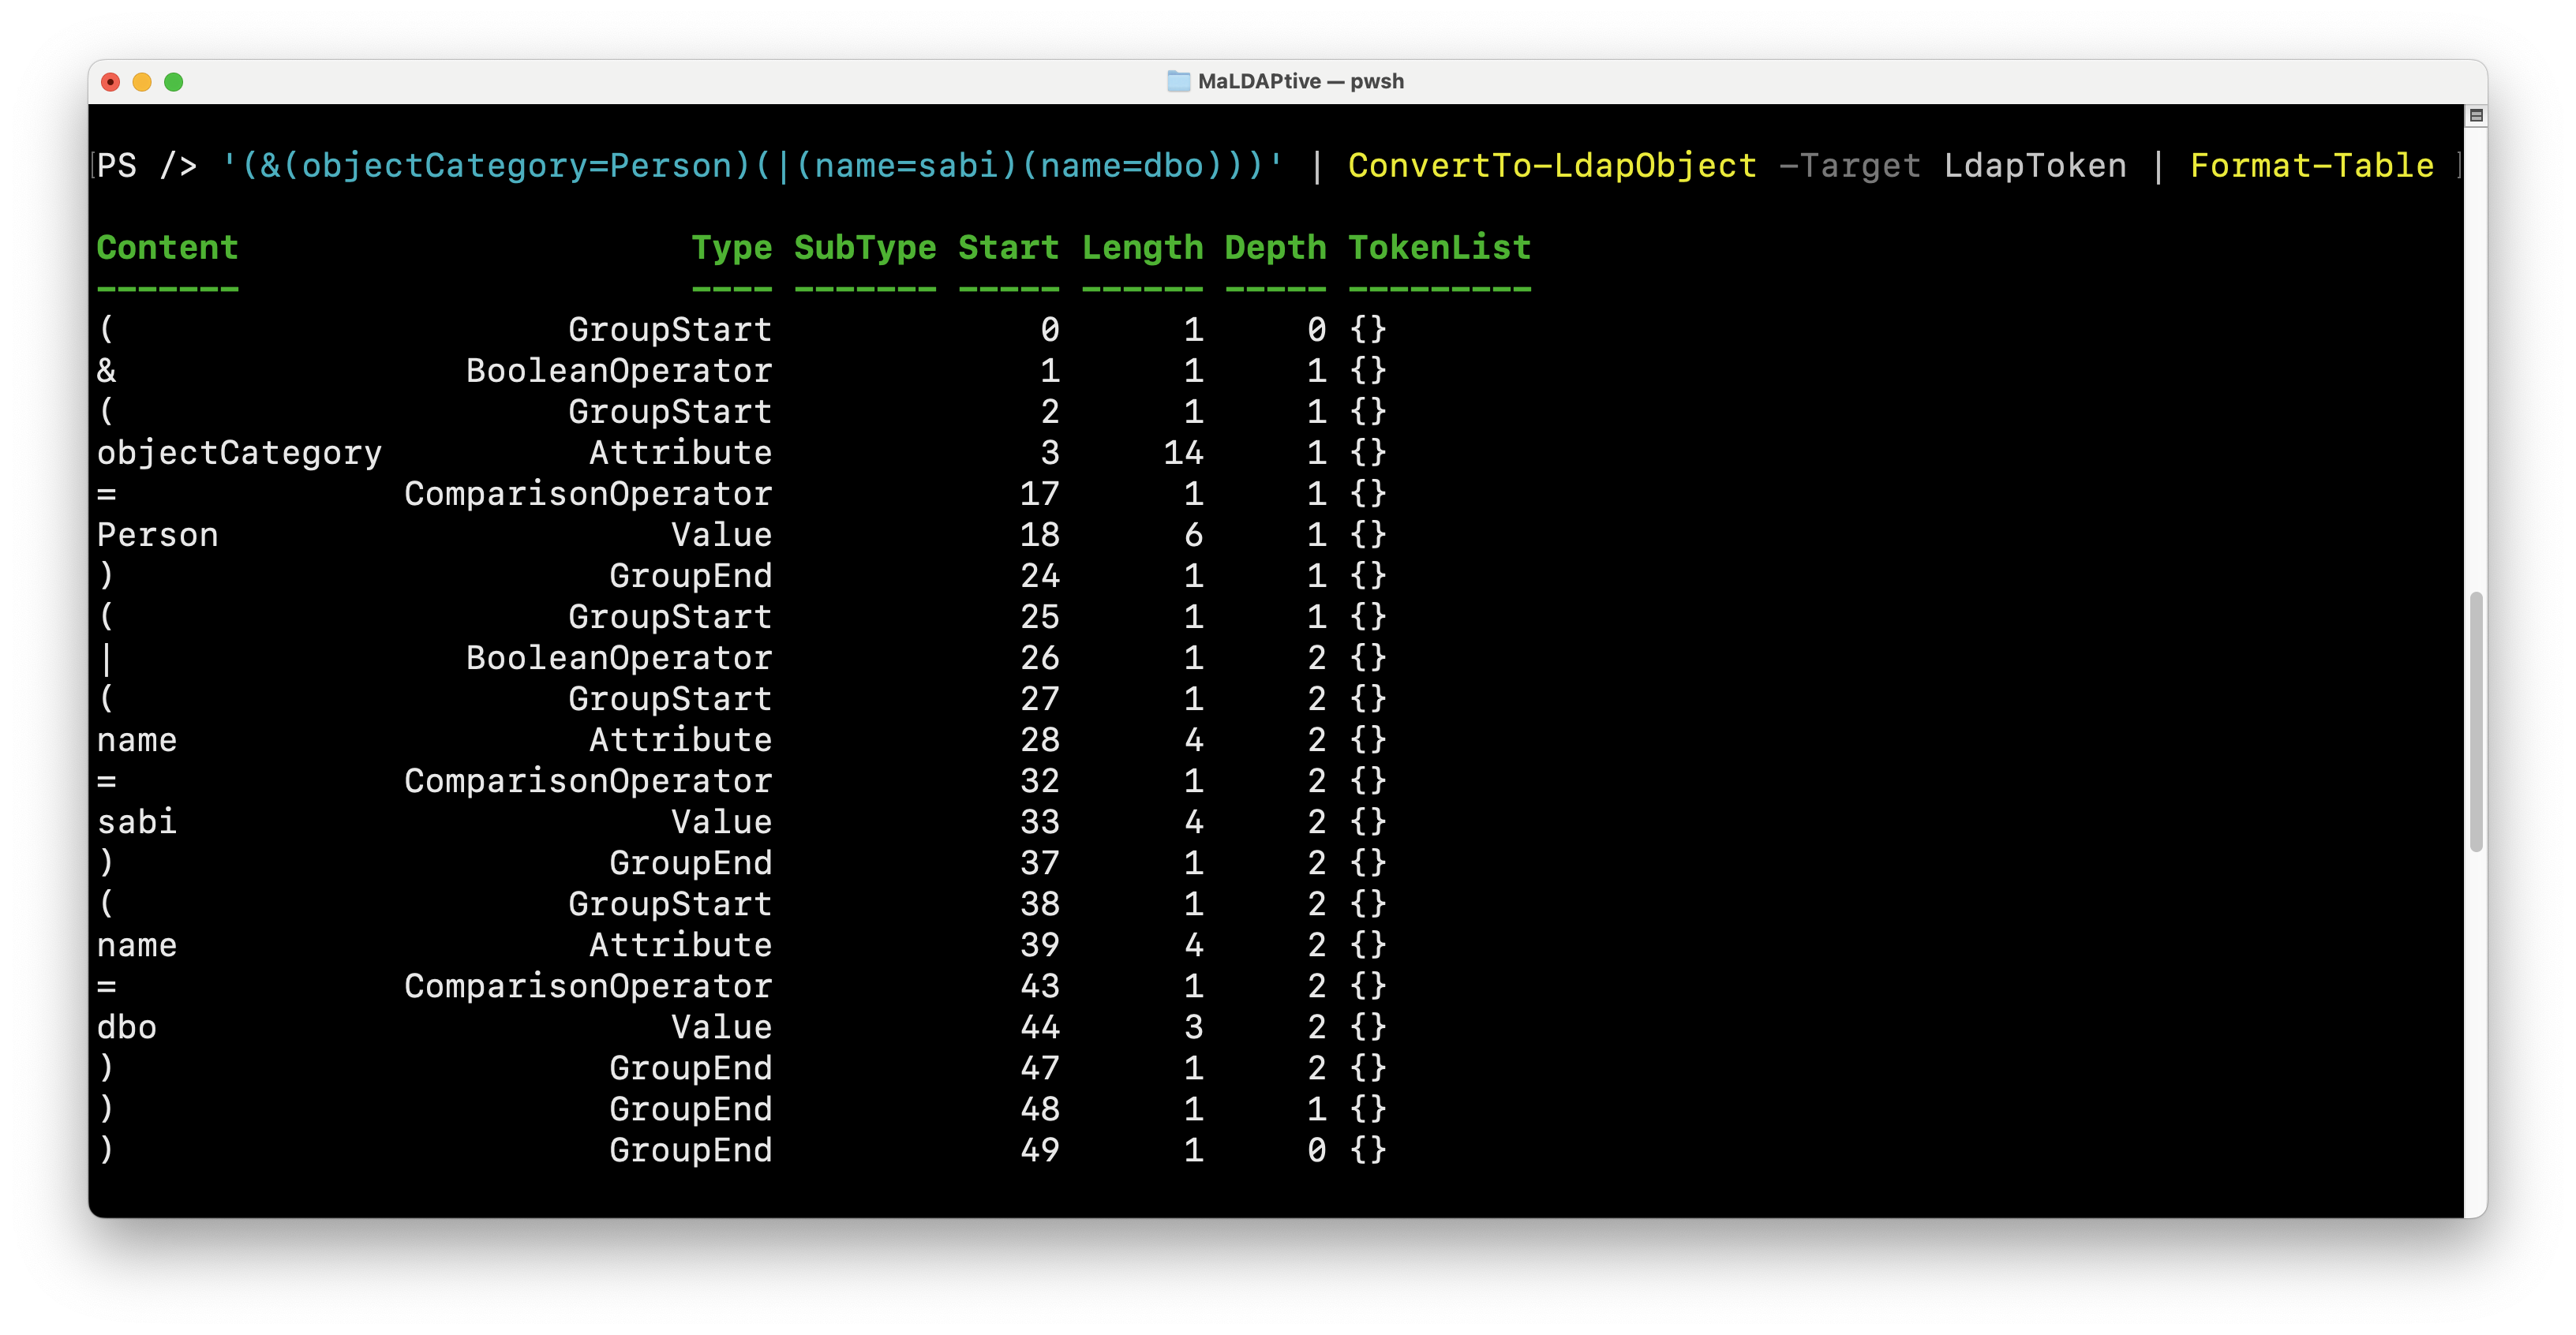The width and height of the screenshot is (2576, 1335).
Task: Click ComparisonOperator in the Start 32 row
Action: [588, 781]
